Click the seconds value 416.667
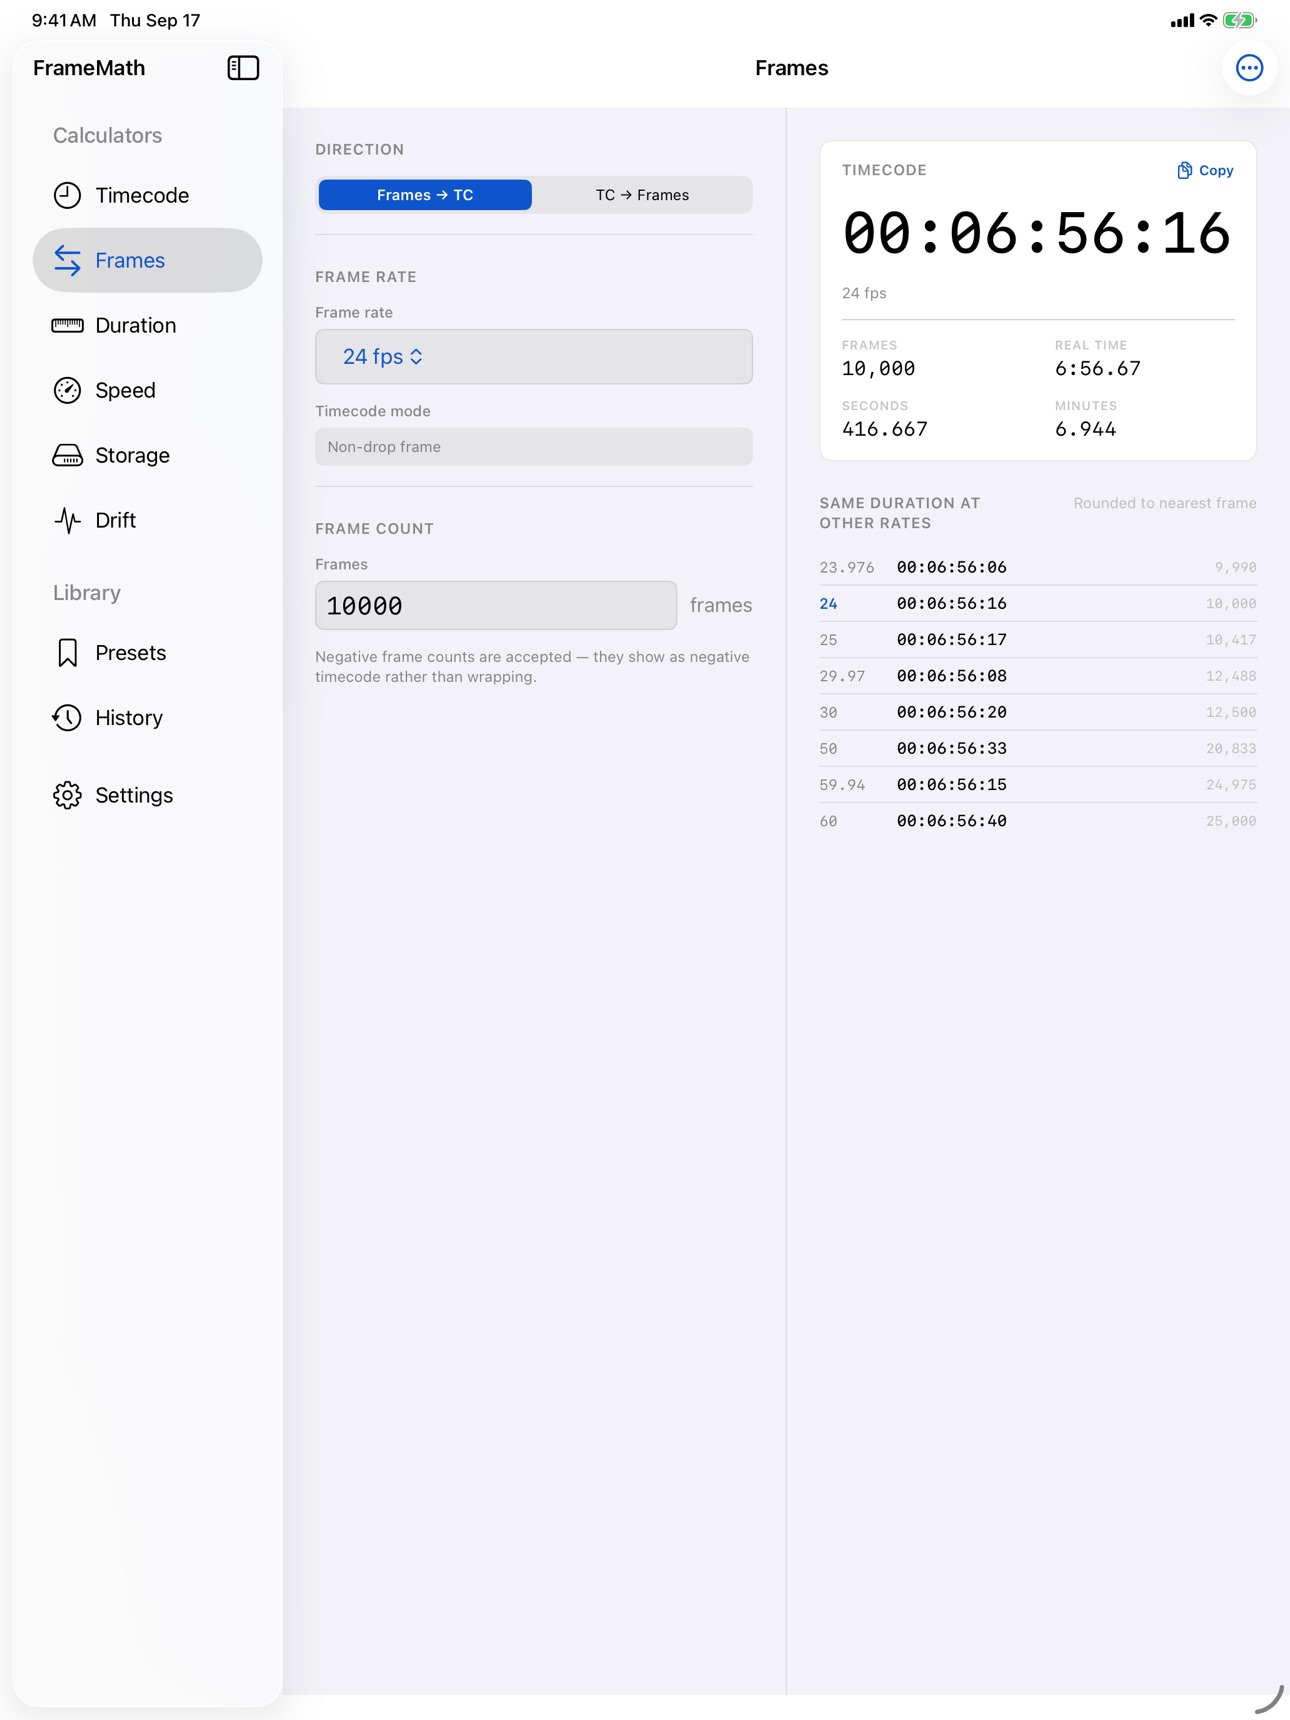This screenshot has height=1720, width=1290. (885, 429)
